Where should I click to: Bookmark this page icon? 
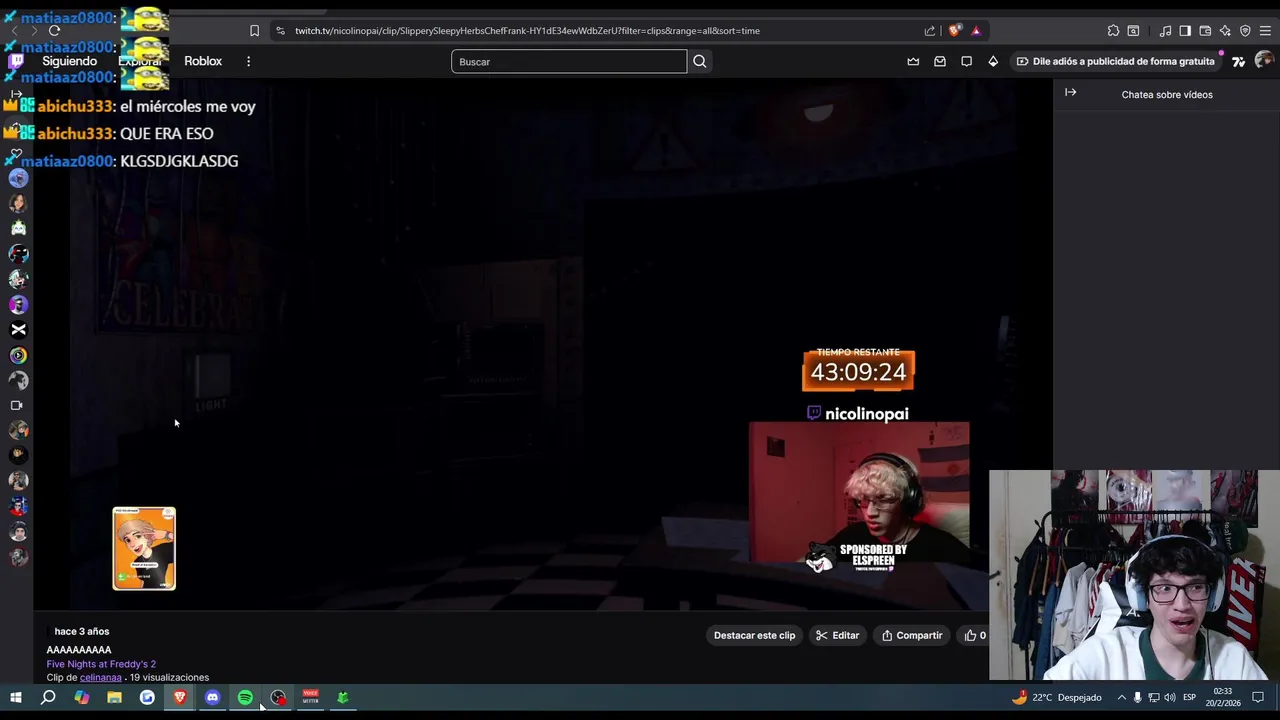coord(254,31)
